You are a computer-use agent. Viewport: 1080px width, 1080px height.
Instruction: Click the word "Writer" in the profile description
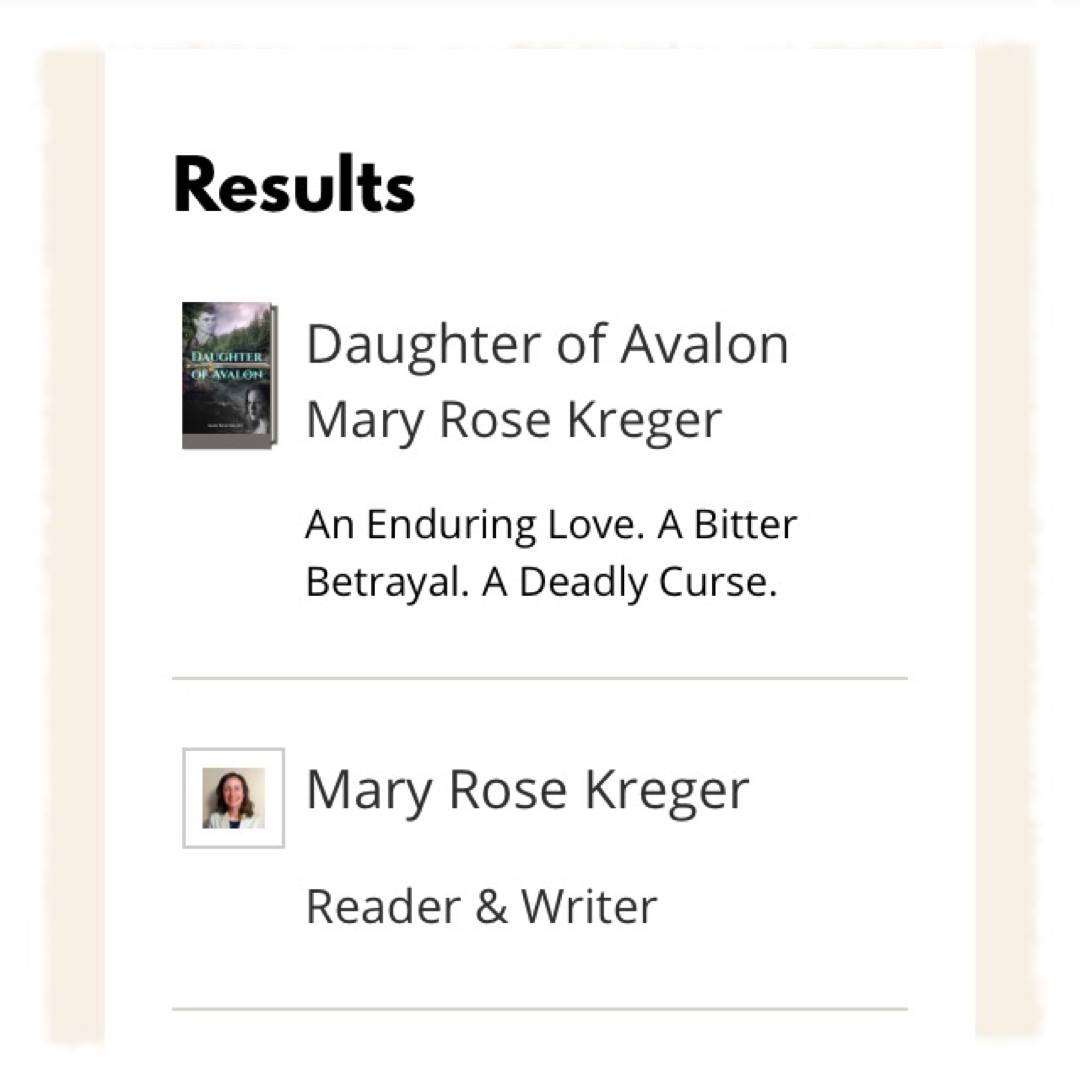click(589, 907)
